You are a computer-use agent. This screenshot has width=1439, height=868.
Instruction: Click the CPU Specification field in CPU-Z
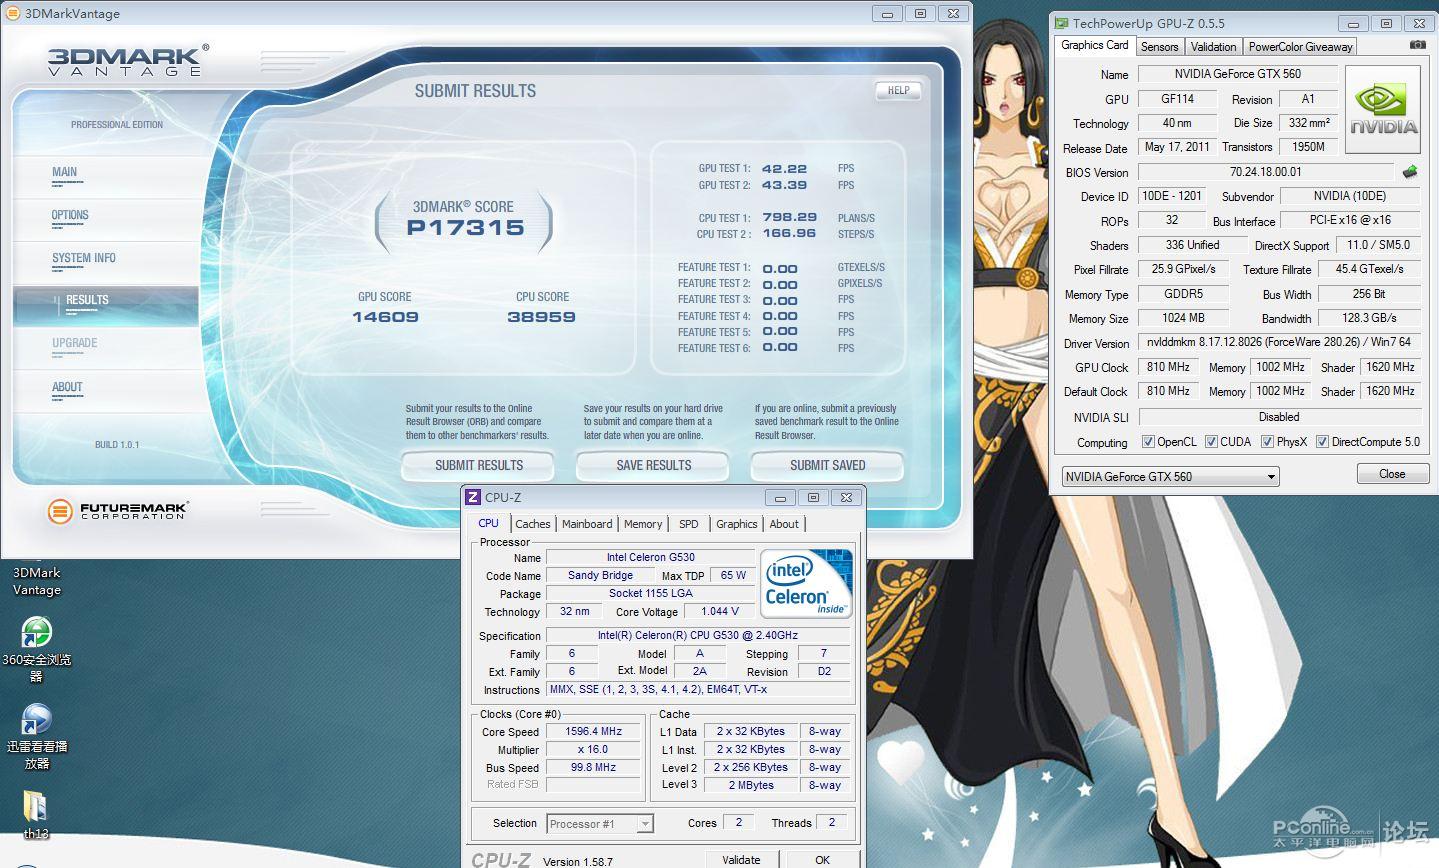click(697, 635)
